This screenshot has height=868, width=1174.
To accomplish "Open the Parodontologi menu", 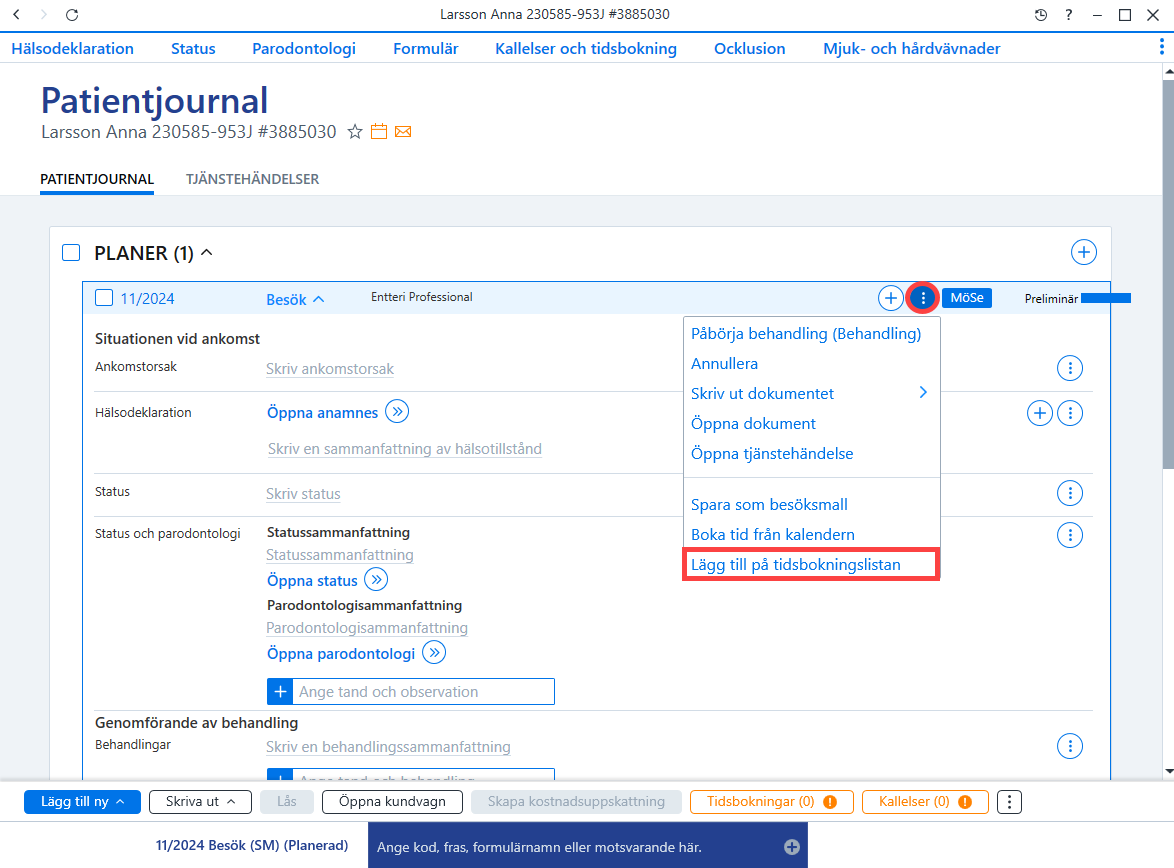I will coord(304,49).
